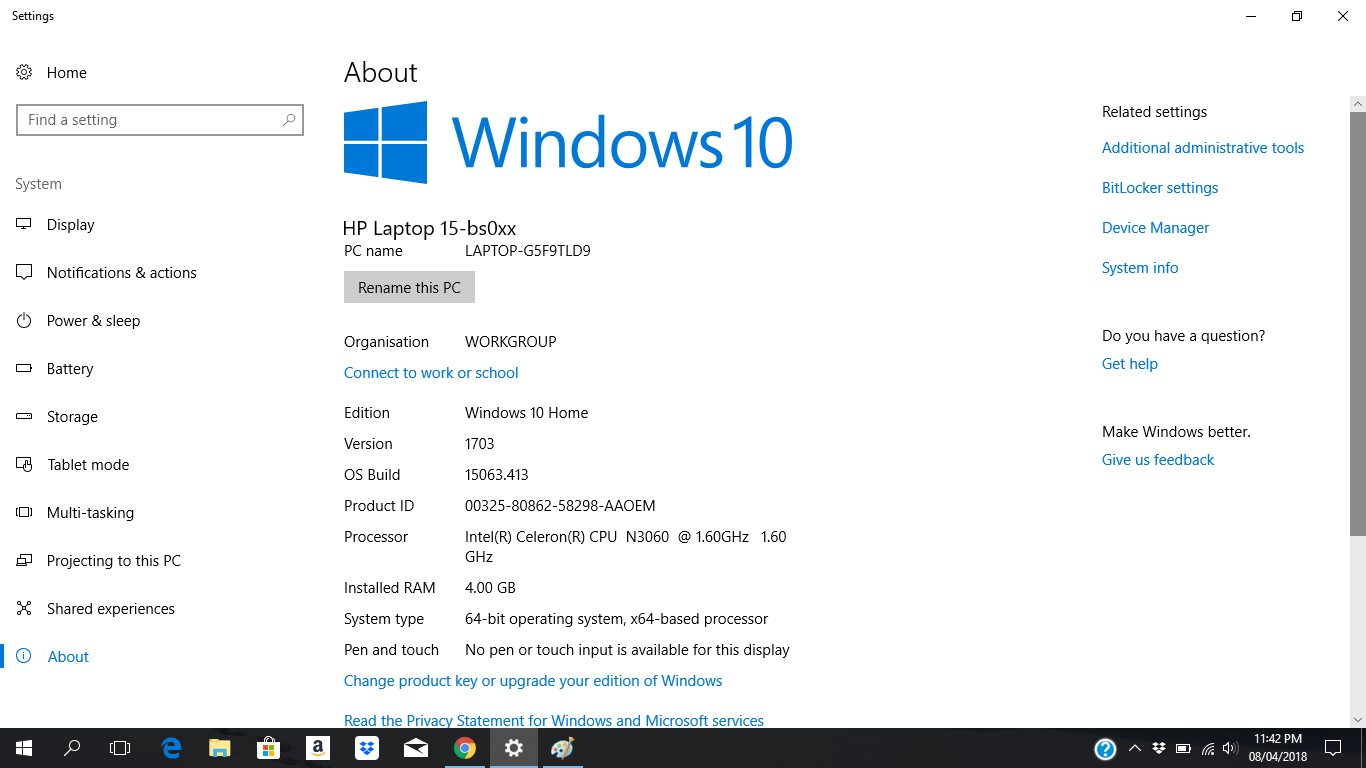Image resolution: width=1366 pixels, height=768 pixels.
Task: Open Device Manager from Related settings
Action: pyautogui.click(x=1155, y=227)
